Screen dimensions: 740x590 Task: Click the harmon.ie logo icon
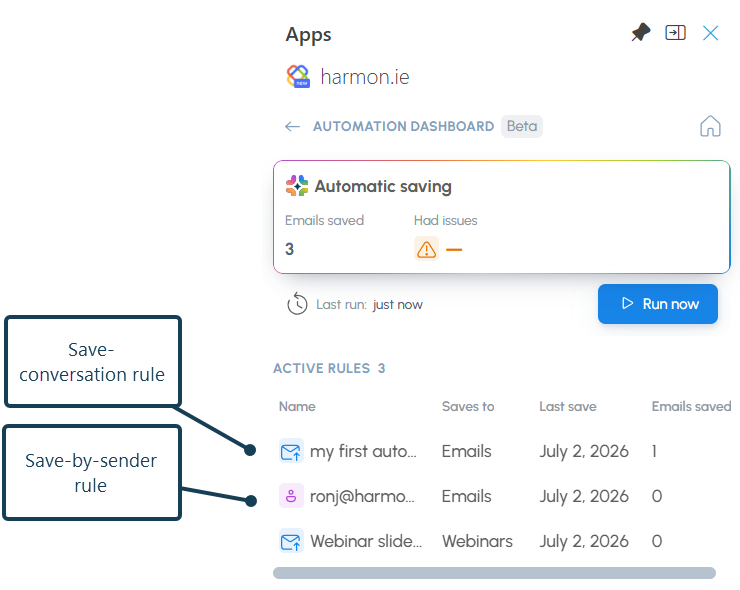click(298, 76)
